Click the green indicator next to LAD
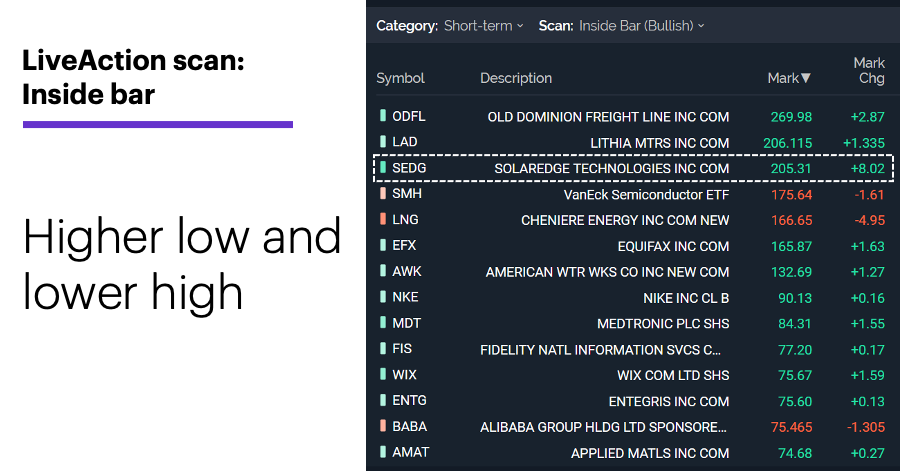This screenshot has height=471, width=900. (x=383, y=142)
